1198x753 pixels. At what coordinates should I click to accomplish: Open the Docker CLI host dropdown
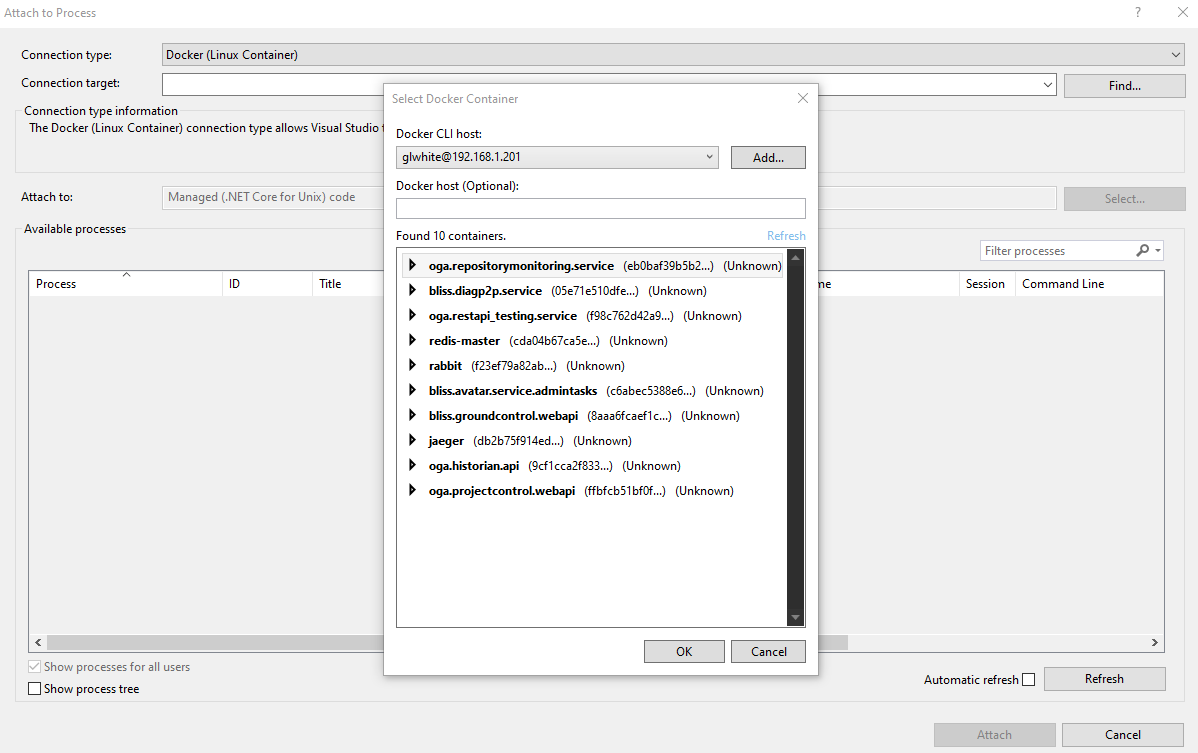[557, 157]
